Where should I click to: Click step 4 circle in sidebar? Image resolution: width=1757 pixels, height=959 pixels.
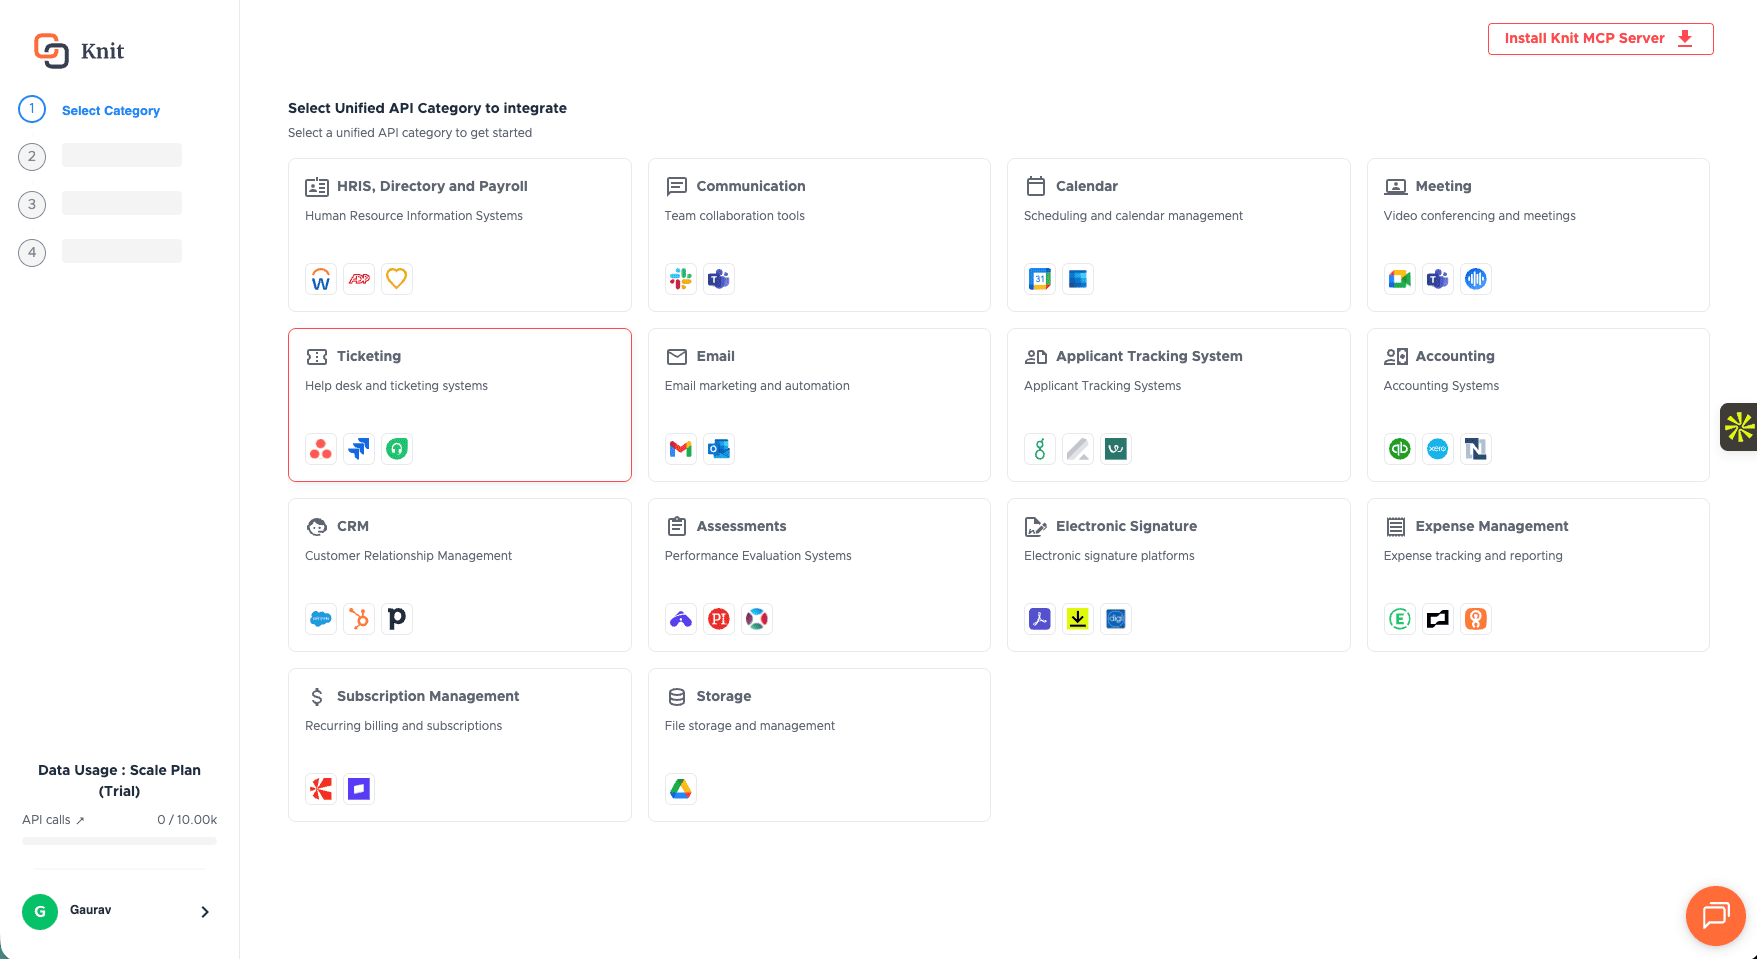point(32,252)
